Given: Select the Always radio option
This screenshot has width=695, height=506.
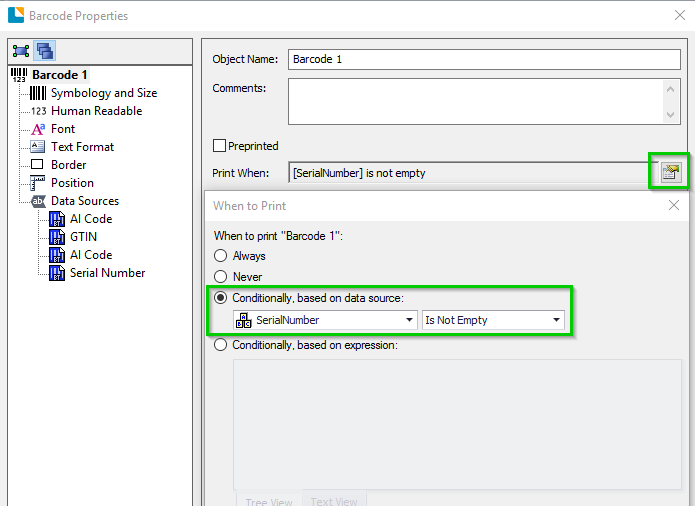Looking at the screenshot, I should click(220, 256).
